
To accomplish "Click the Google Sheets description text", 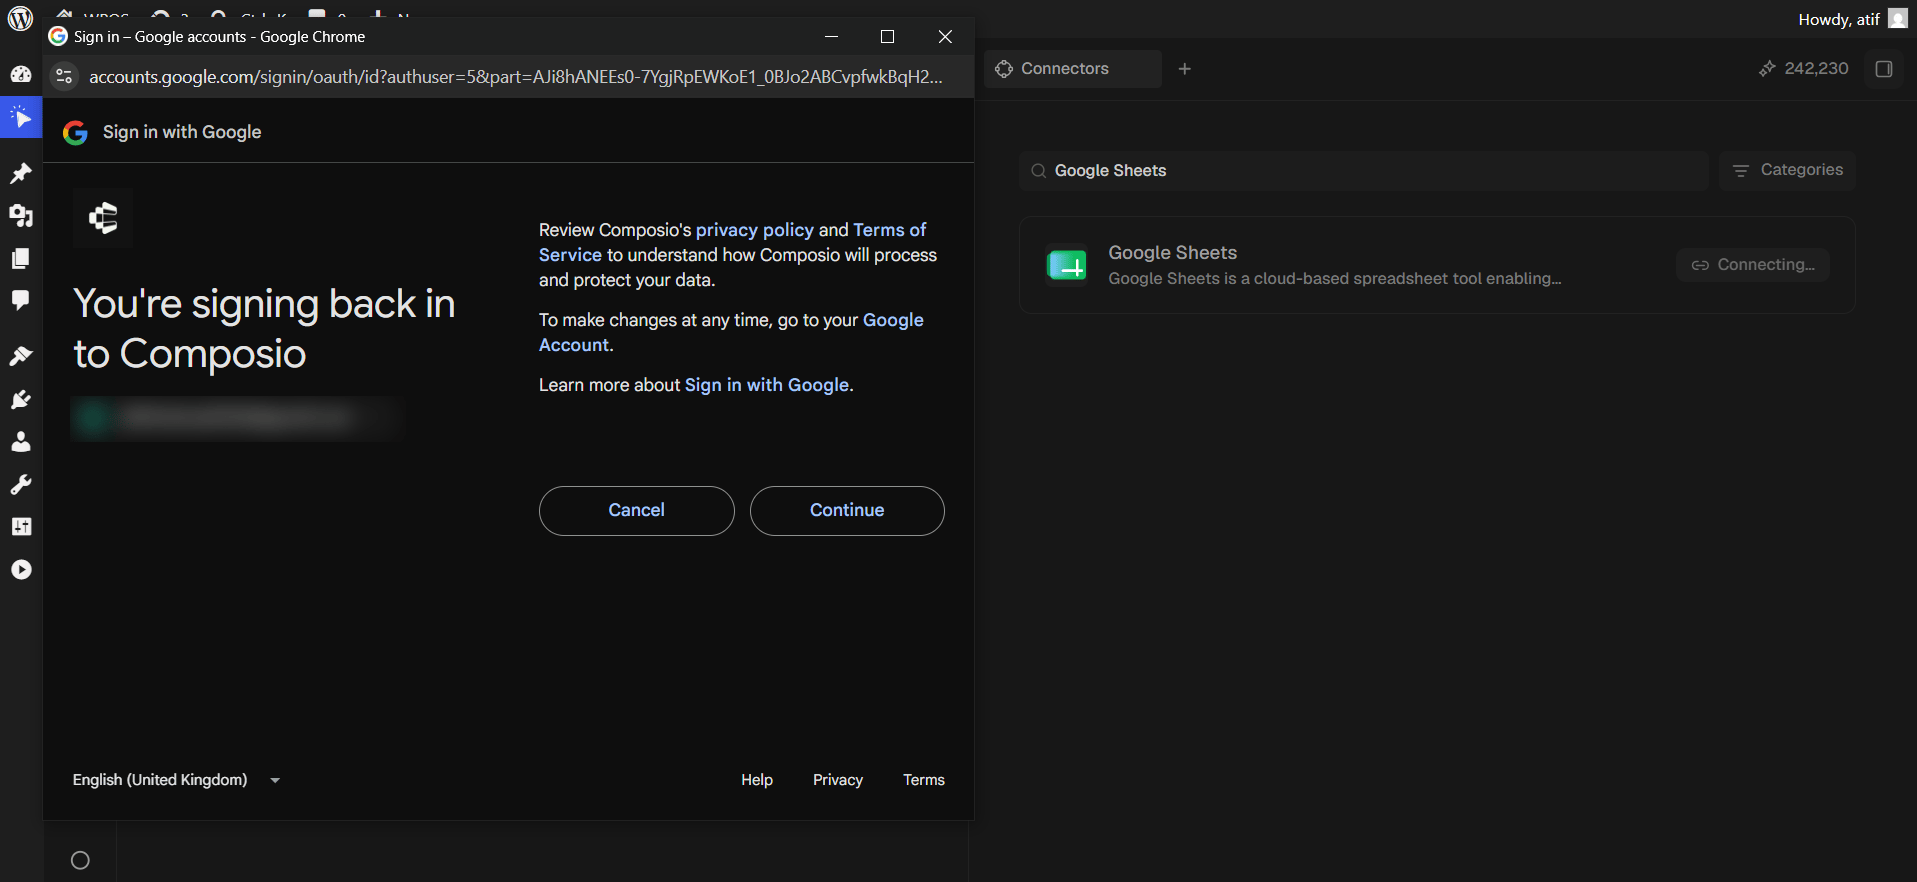I will tap(1335, 279).
